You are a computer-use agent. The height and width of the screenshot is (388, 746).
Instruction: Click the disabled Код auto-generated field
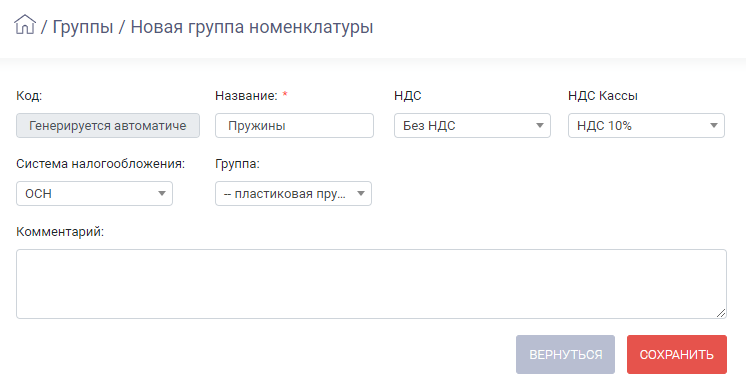108,126
